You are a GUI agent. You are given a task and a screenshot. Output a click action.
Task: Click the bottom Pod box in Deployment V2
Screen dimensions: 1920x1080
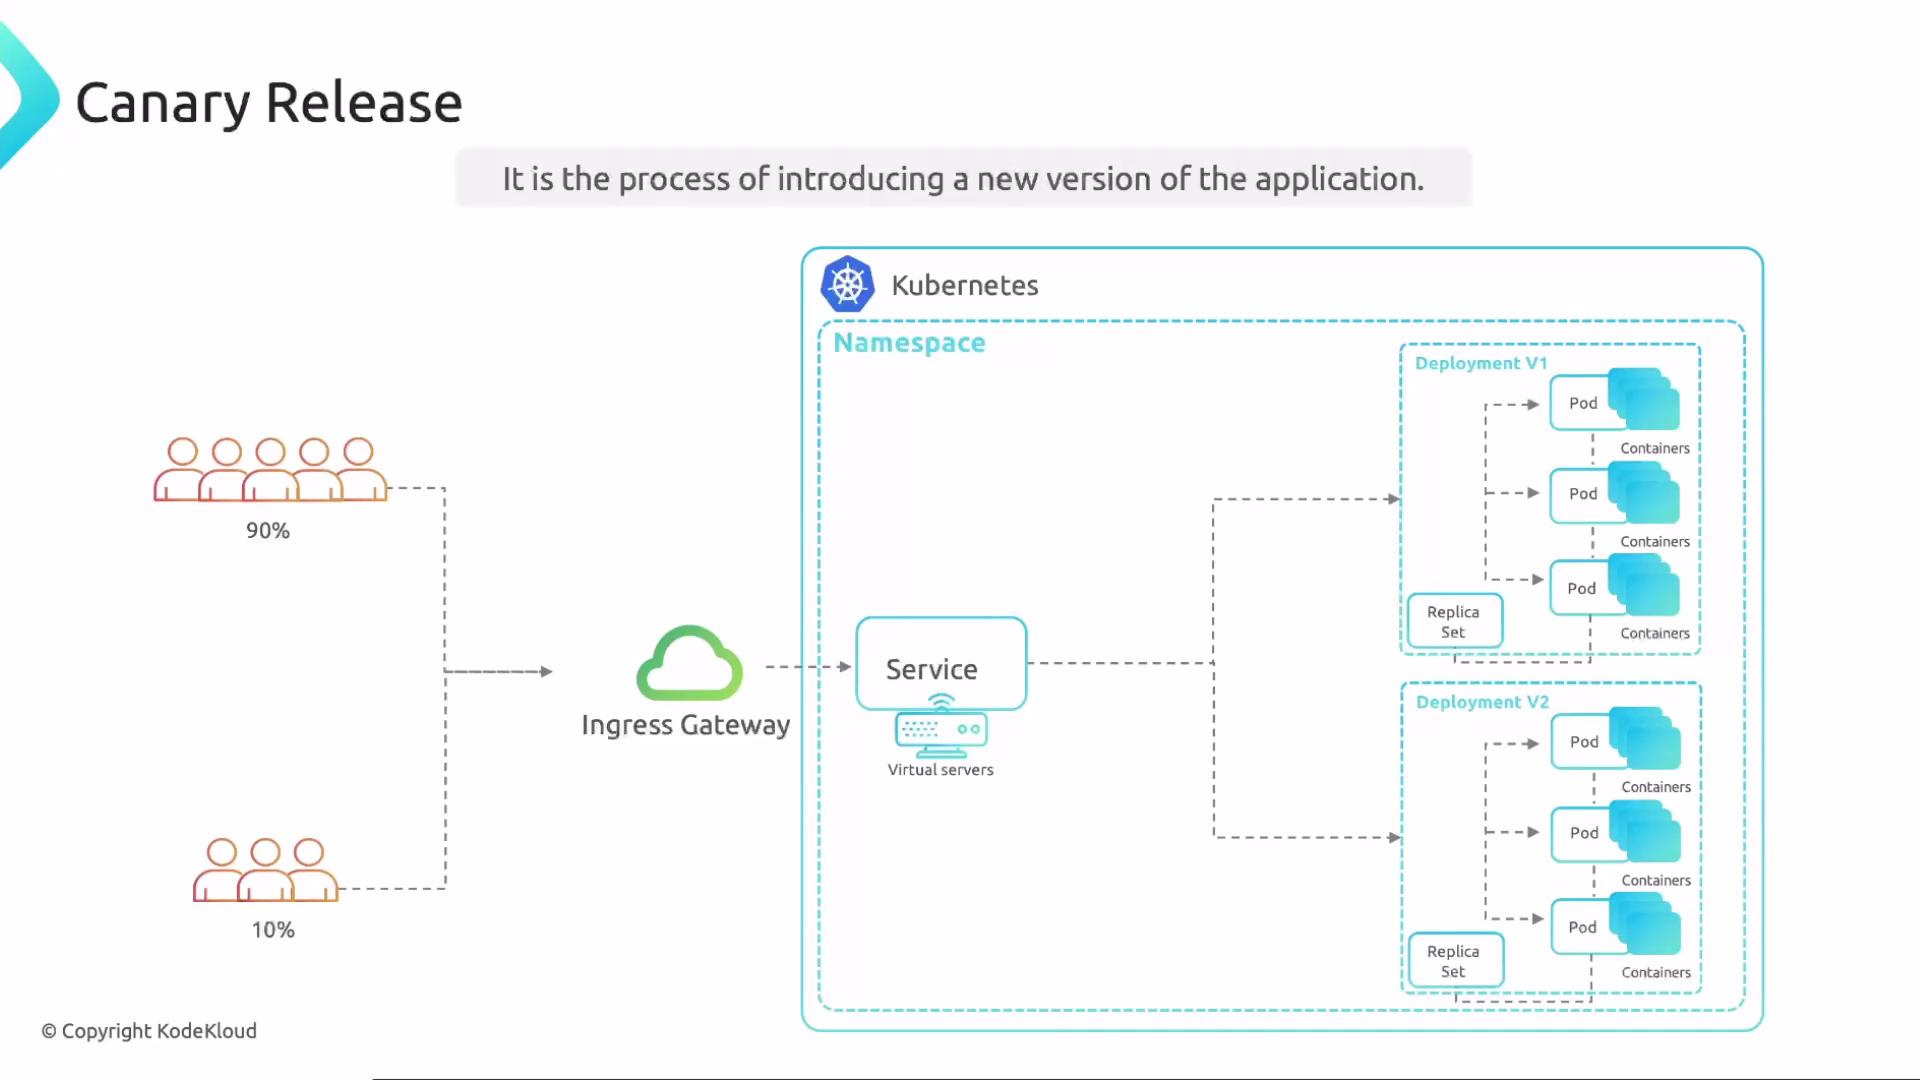pyautogui.click(x=1583, y=927)
